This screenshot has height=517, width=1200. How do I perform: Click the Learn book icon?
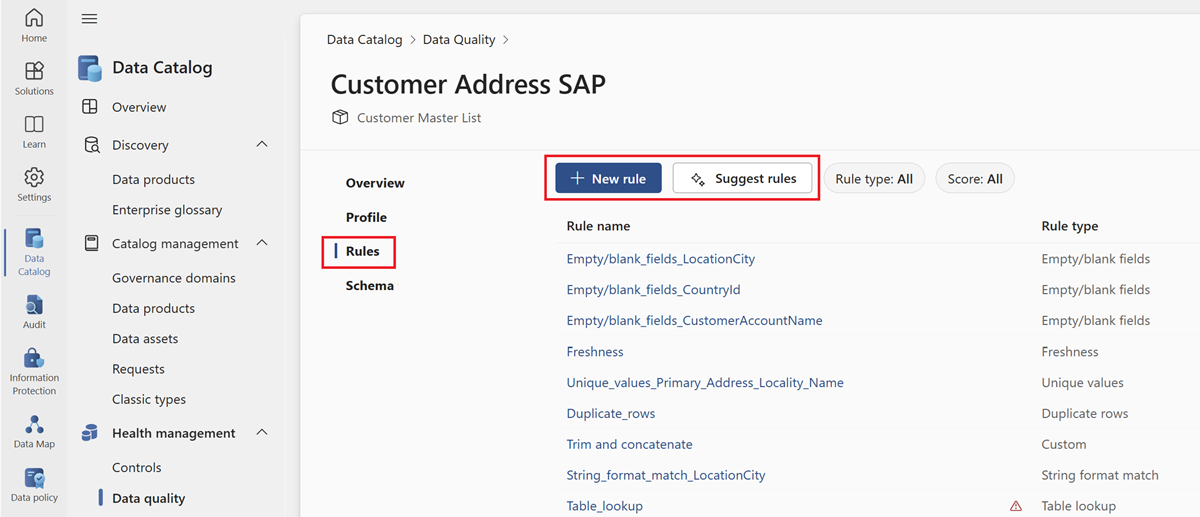(34, 124)
